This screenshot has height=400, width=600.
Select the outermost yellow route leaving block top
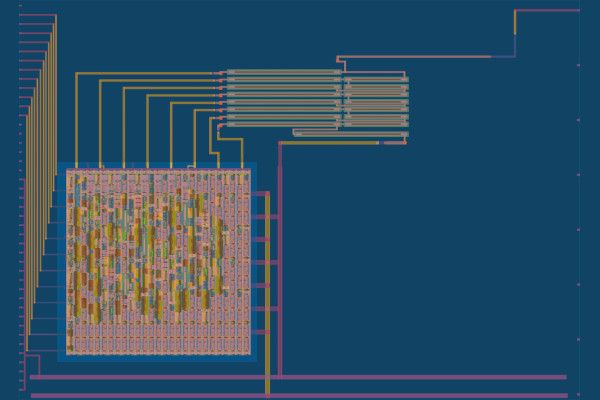point(78,120)
